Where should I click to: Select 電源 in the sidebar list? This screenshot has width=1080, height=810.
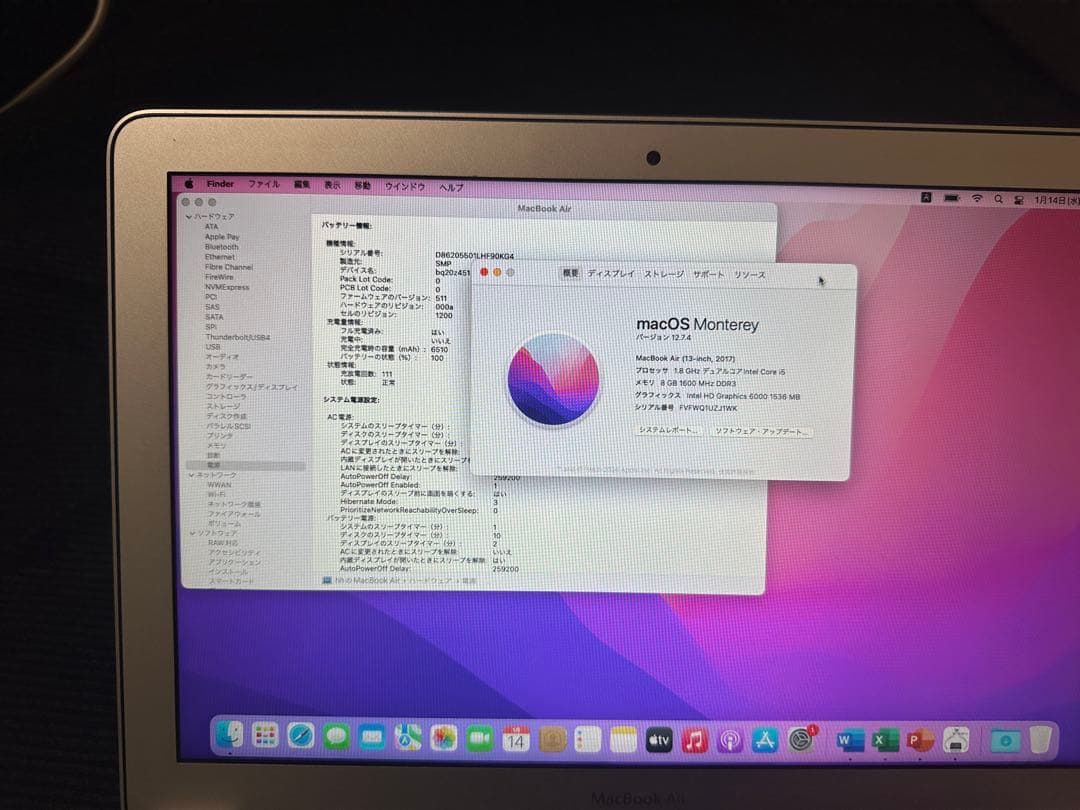216,462
